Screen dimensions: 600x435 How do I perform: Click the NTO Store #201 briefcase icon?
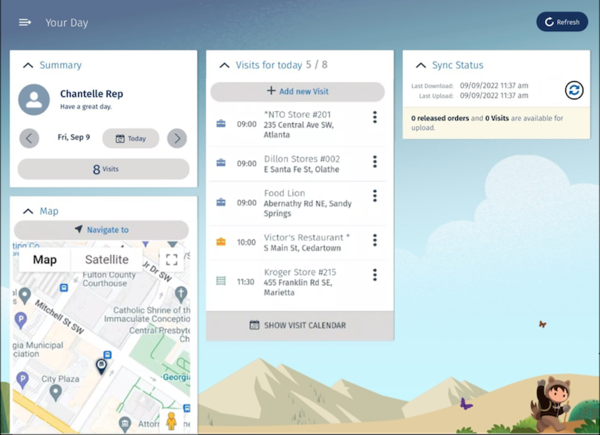coord(221,124)
